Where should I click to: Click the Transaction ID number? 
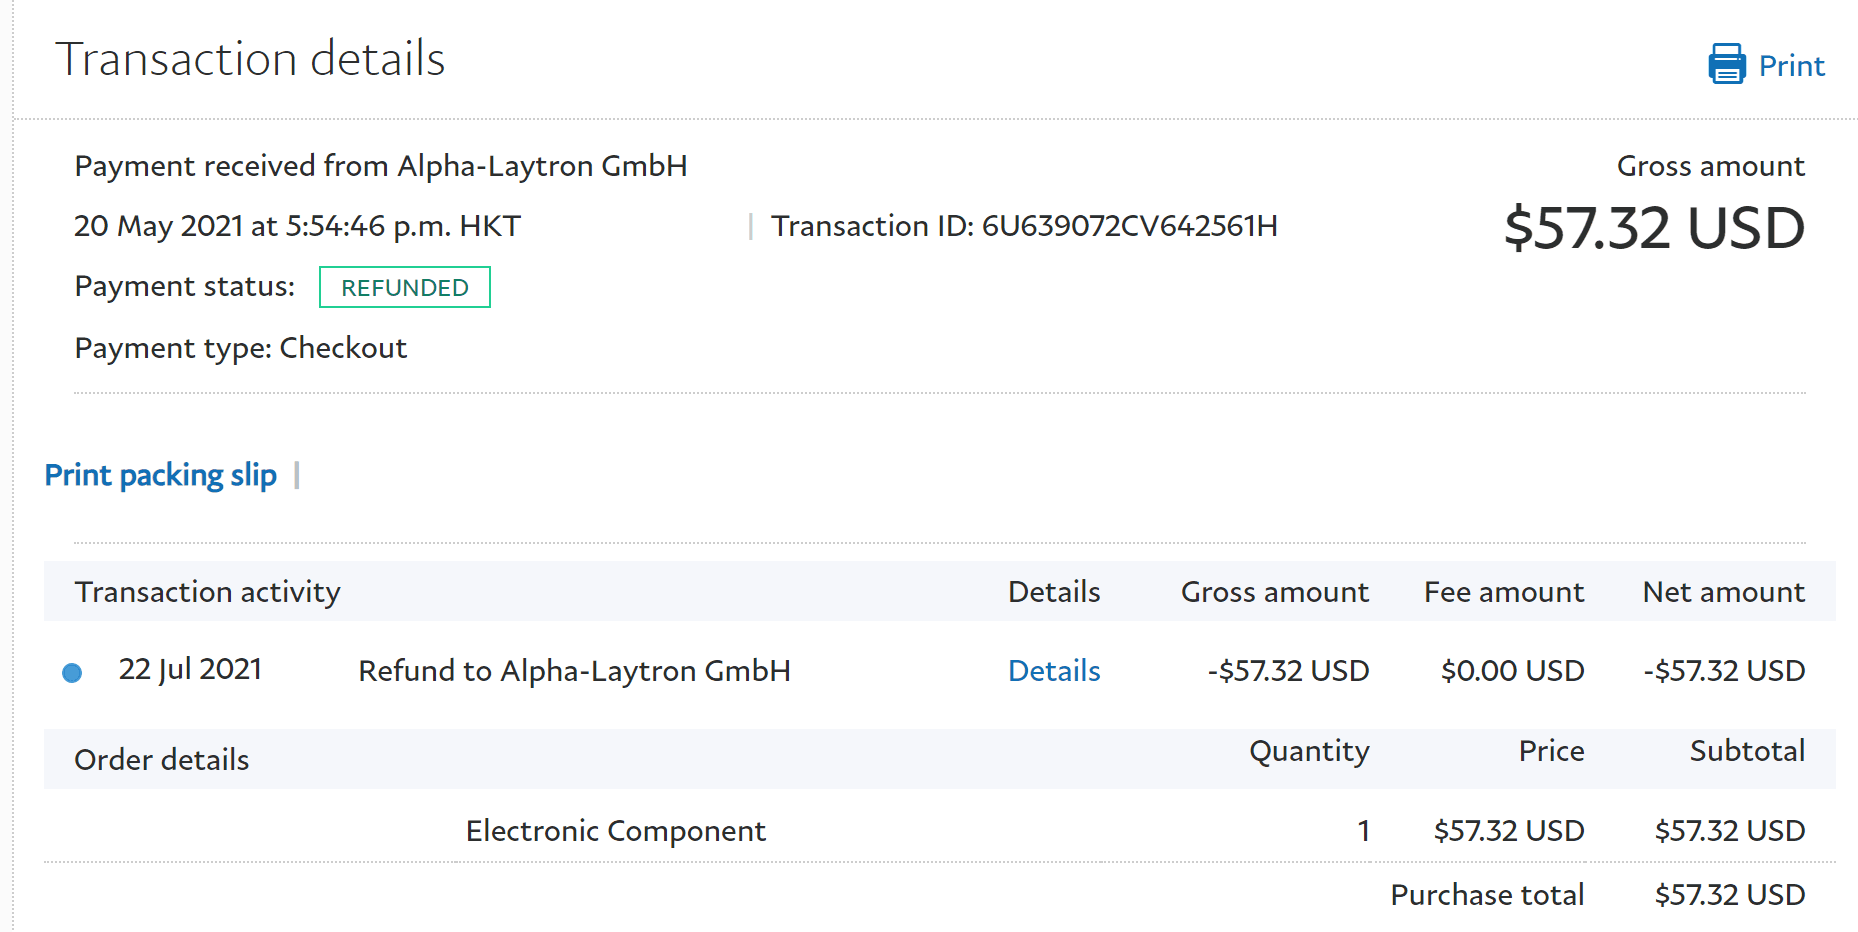point(1129,226)
